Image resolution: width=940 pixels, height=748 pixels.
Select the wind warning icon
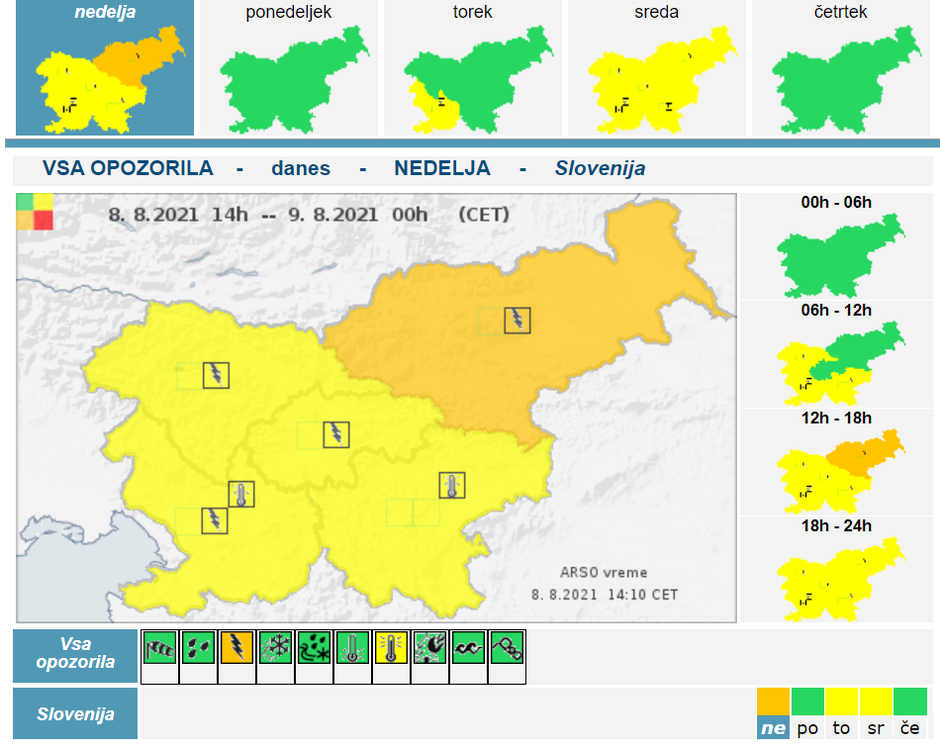click(x=160, y=655)
